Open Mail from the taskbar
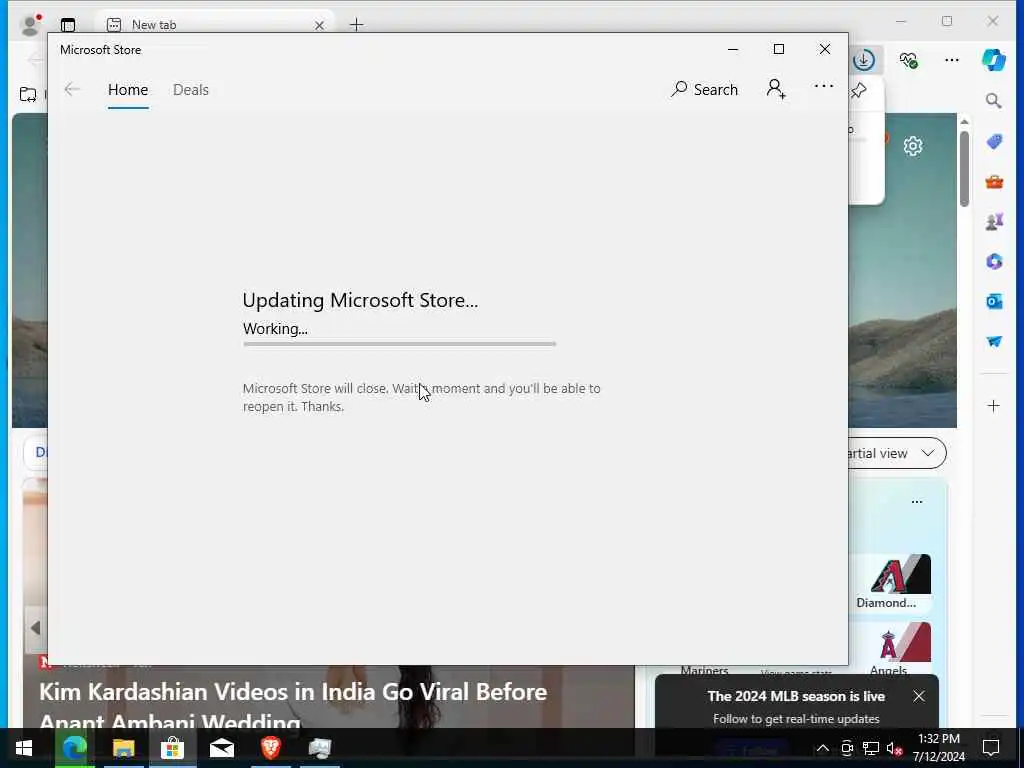The height and width of the screenshot is (768, 1024). (222, 748)
